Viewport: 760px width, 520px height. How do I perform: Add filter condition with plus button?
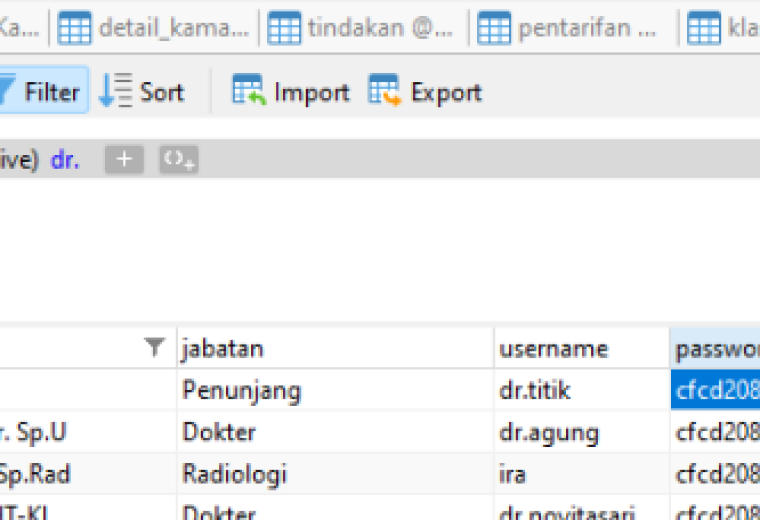(125, 159)
